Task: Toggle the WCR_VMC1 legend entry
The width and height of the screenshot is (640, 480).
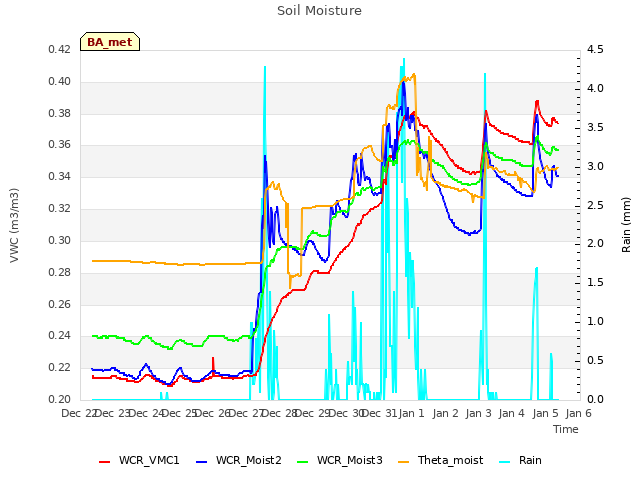Action: 139,460
